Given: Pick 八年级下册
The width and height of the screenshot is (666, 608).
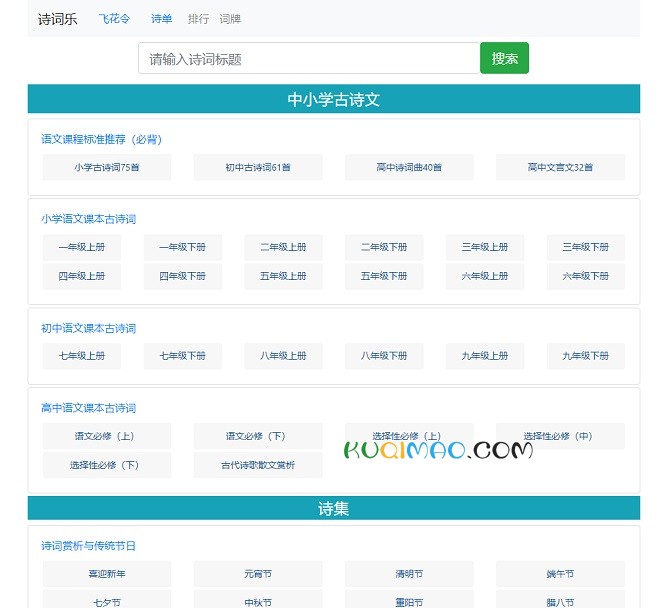Looking at the screenshot, I should point(384,356).
